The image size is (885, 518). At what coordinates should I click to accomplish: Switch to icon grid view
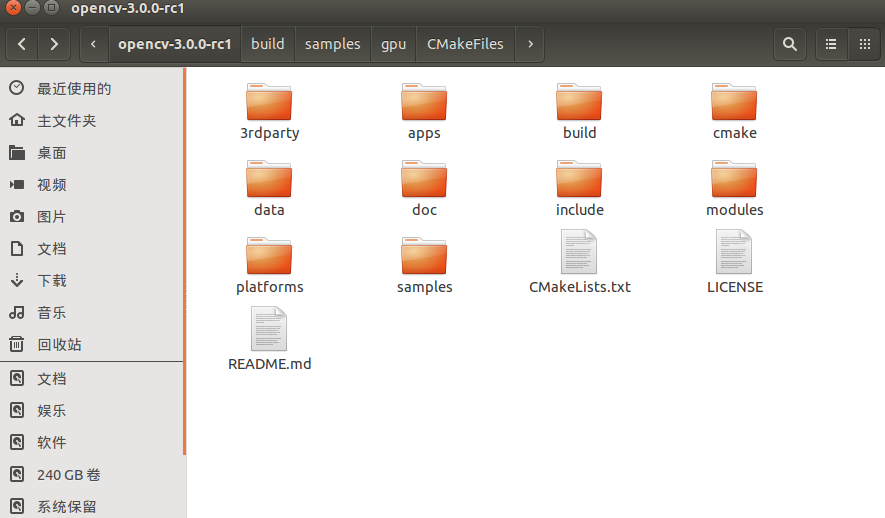[864, 44]
